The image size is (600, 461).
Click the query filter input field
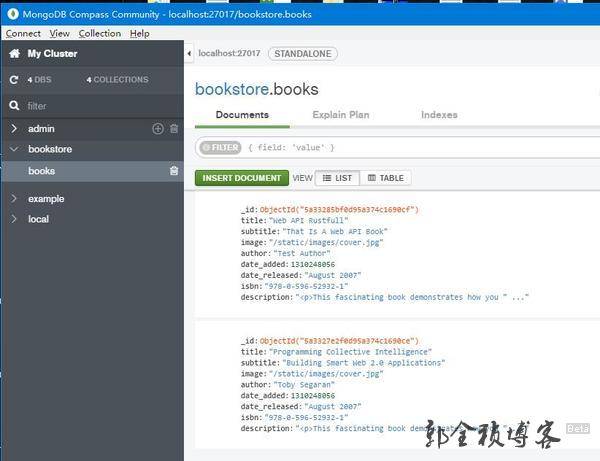(x=421, y=147)
